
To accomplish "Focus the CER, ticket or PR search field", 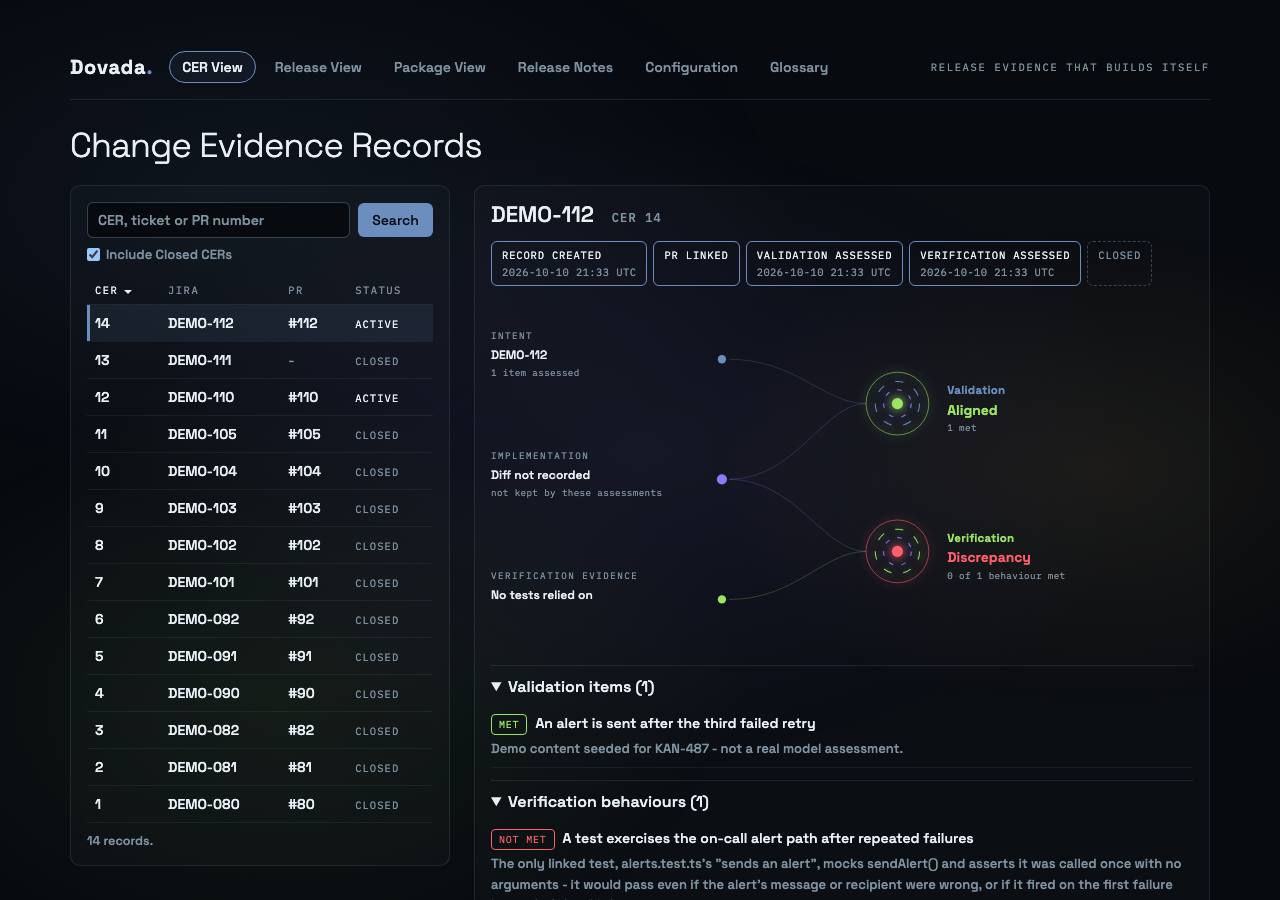I will click(x=218, y=220).
